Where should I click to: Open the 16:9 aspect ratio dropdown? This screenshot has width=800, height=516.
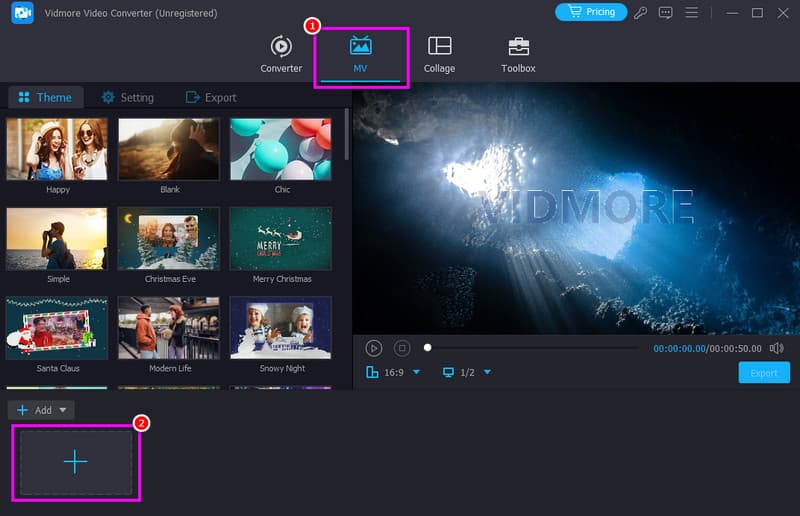click(416, 372)
